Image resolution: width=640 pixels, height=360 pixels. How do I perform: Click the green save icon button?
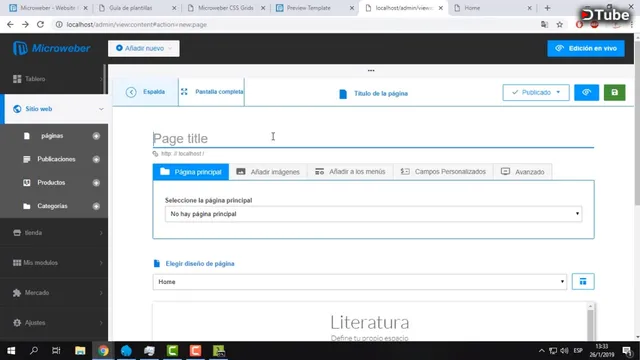click(614, 93)
